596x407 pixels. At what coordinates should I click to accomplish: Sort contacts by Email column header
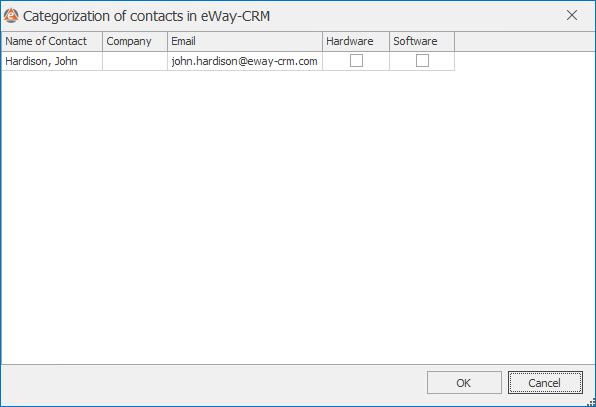[x=245, y=41]
